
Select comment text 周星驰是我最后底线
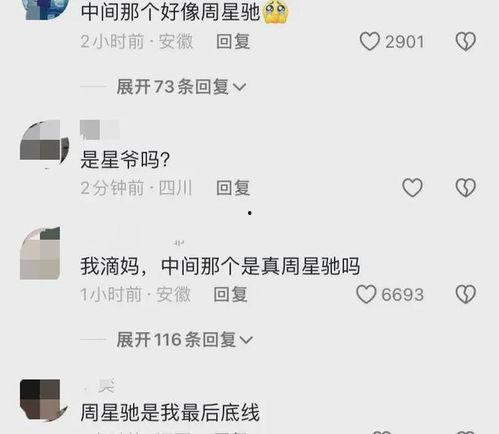pos(170,412)
